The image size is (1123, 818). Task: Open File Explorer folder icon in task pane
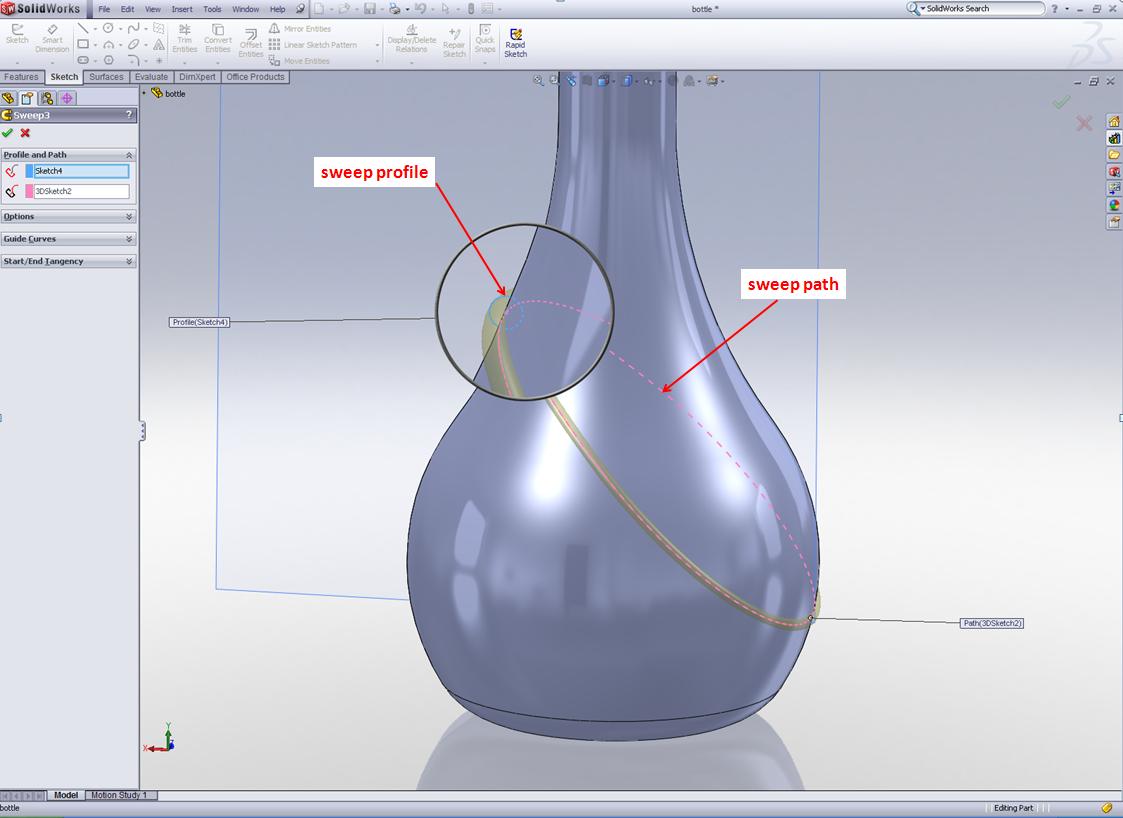[x=1114, y=155]
